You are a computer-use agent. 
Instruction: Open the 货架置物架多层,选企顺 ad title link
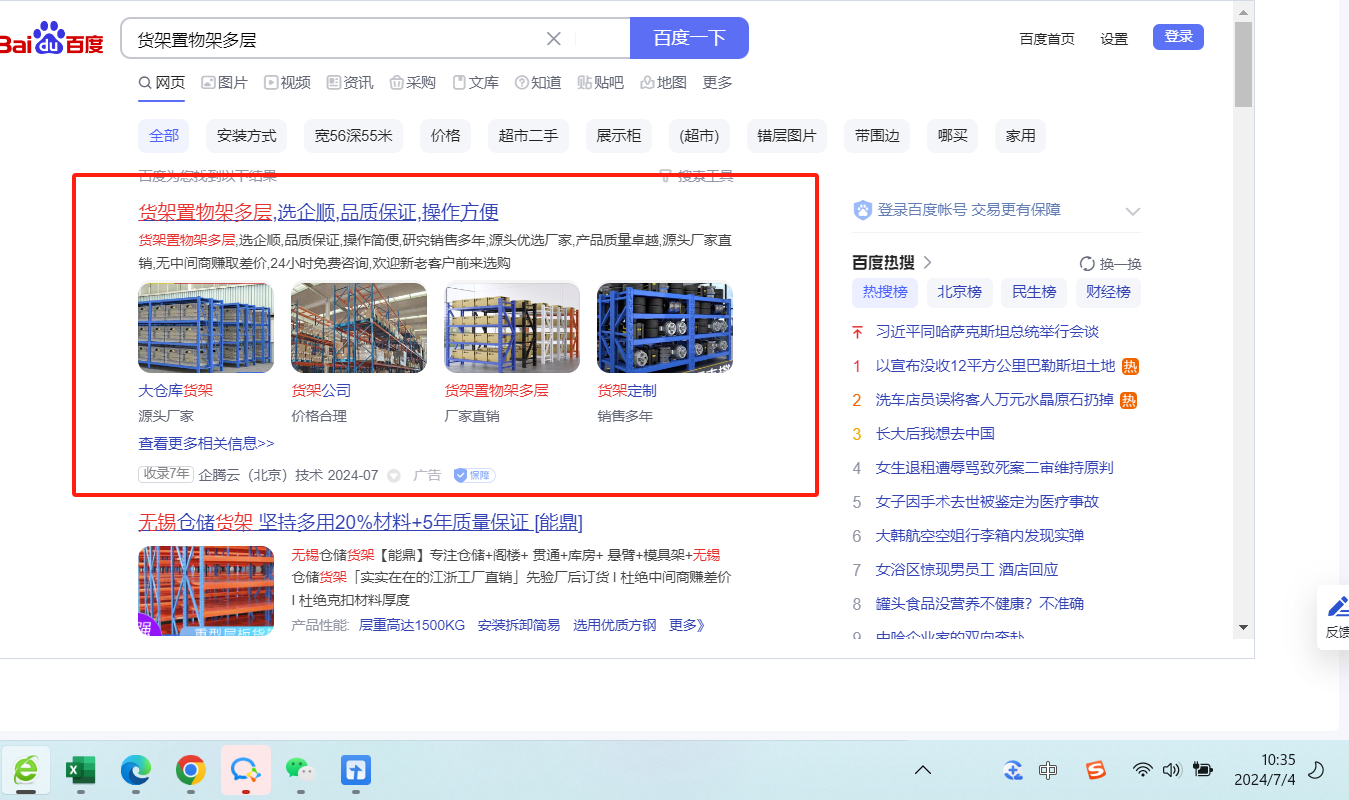[318, 212]
